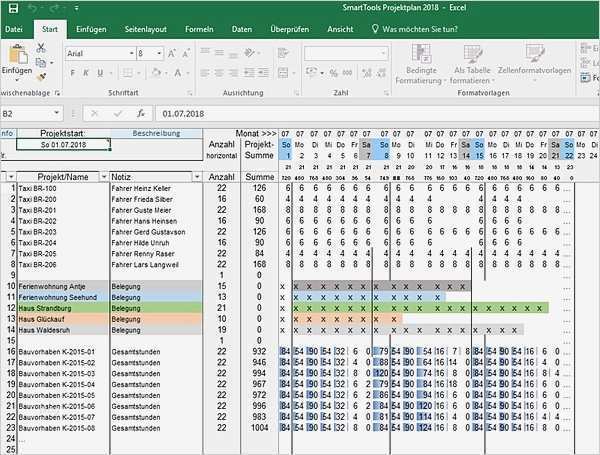Toggle underline U formatting
600x455 pixels.
coord(99,74)
